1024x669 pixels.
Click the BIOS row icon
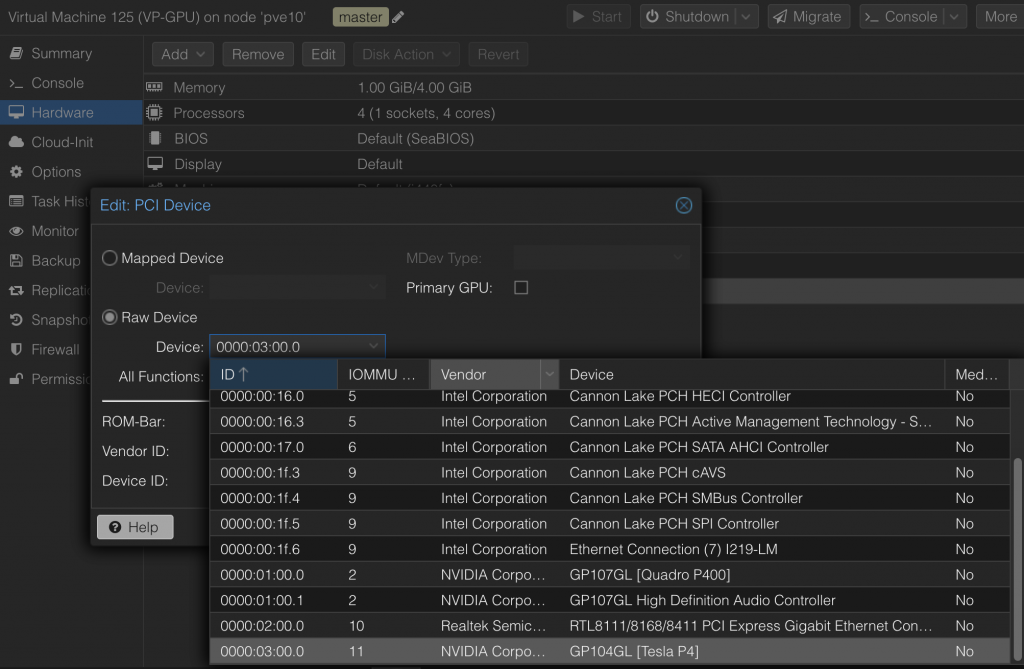pyautogui.click(x=155, y=139)
